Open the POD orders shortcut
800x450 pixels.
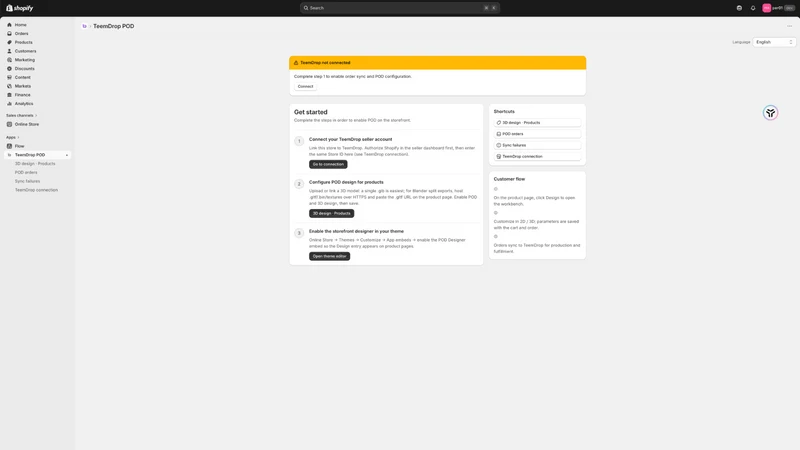[x=537, y=134]
